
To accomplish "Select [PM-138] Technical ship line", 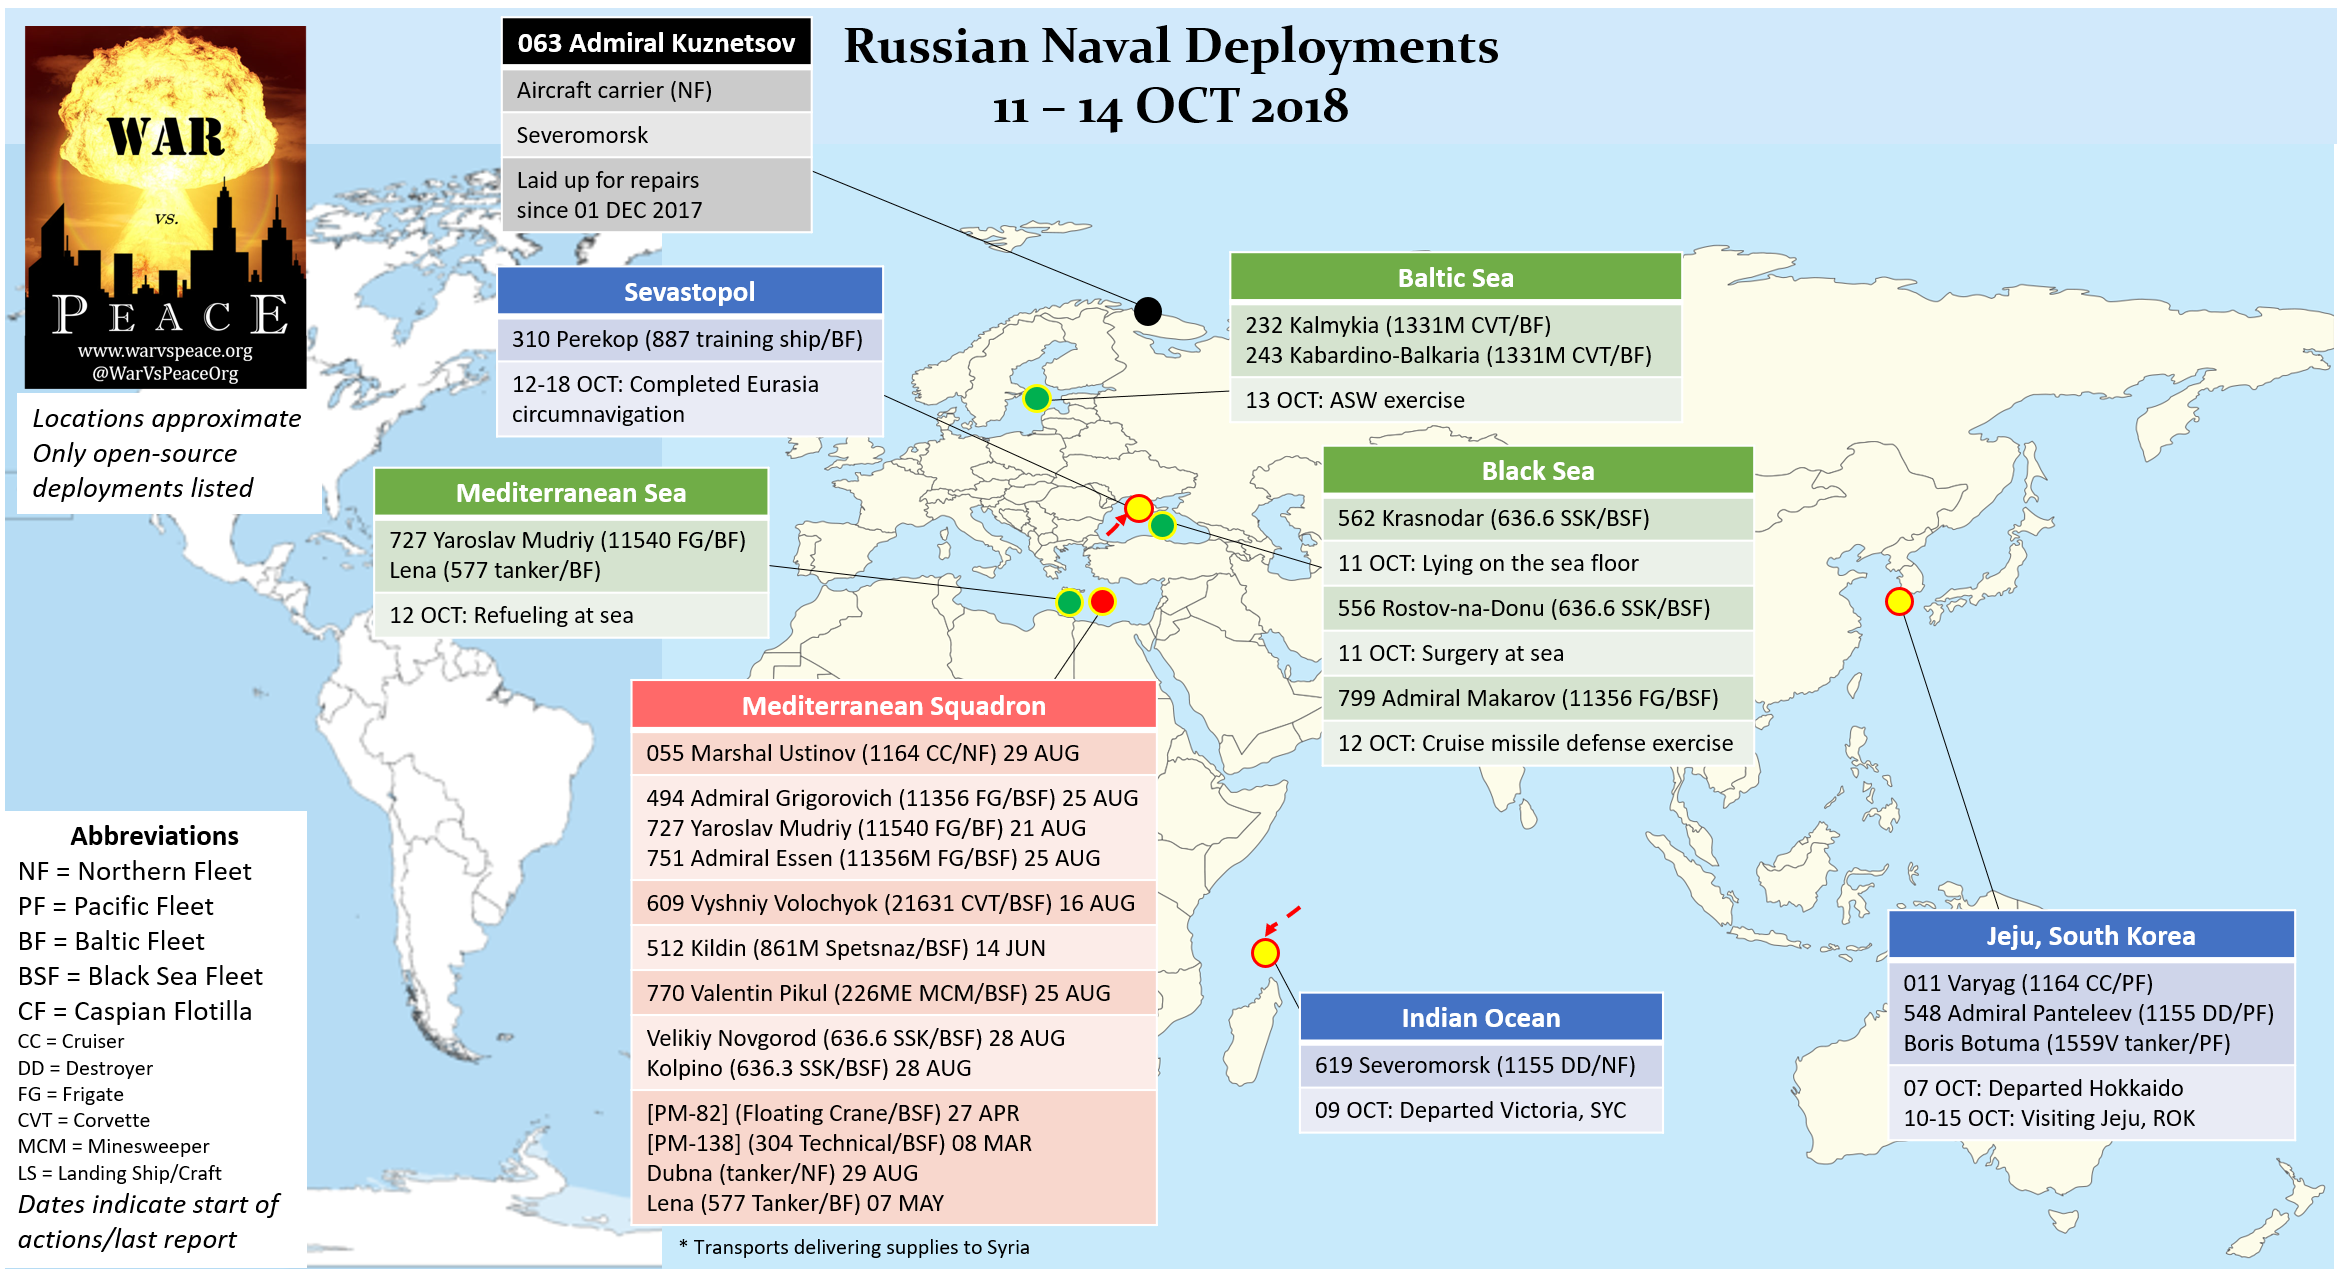I will click(x=839, y=1143).
